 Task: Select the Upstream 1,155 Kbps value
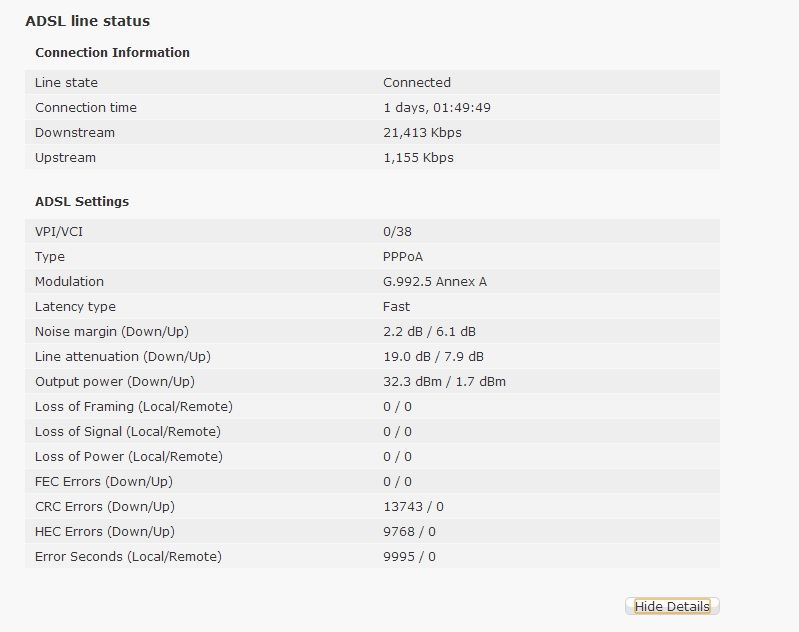pos(418,157)
